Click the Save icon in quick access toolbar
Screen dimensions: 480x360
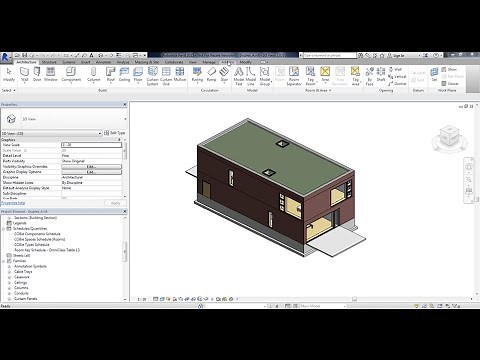[25, 55]
